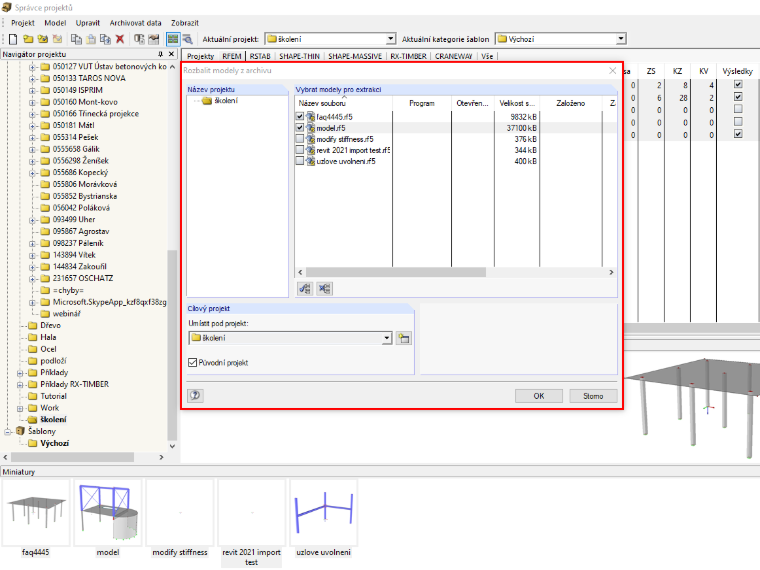Image resolution: width=760 pixels, height=570 pixels.
Task: Check the uzlove uvolneni.rf5 checkbox
Action: (x=300, y=160)
